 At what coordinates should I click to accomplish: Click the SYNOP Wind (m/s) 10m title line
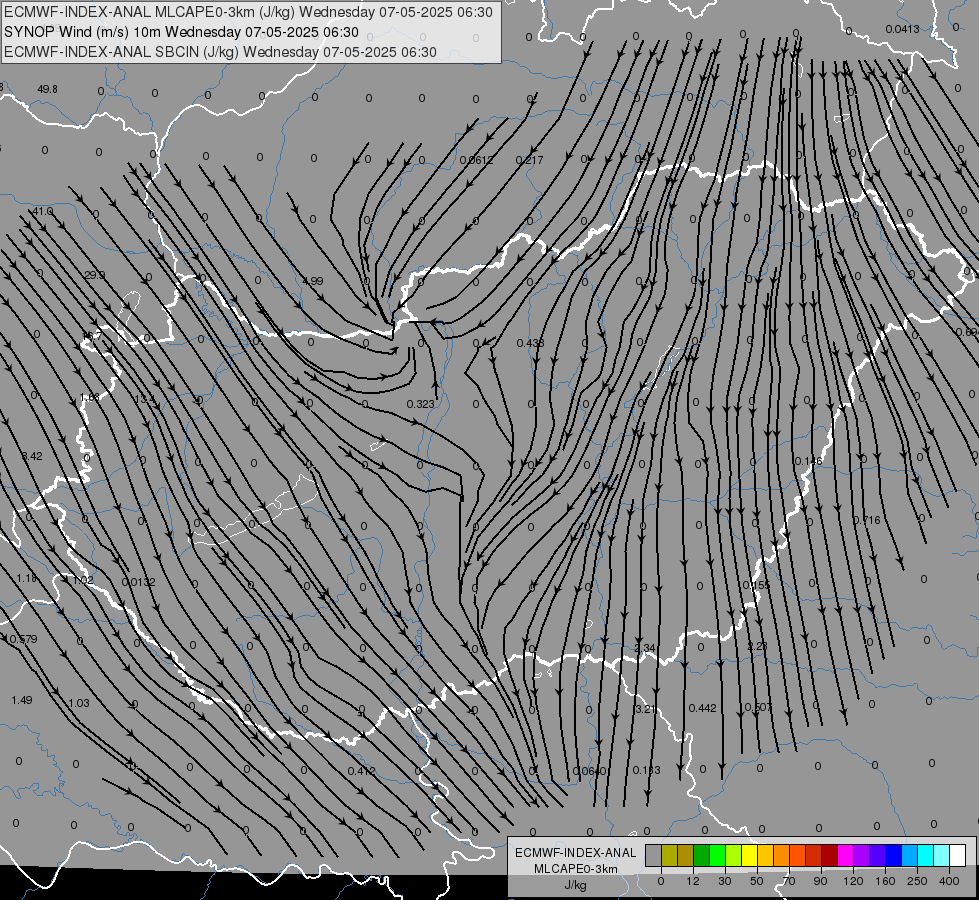click(181, 32)
